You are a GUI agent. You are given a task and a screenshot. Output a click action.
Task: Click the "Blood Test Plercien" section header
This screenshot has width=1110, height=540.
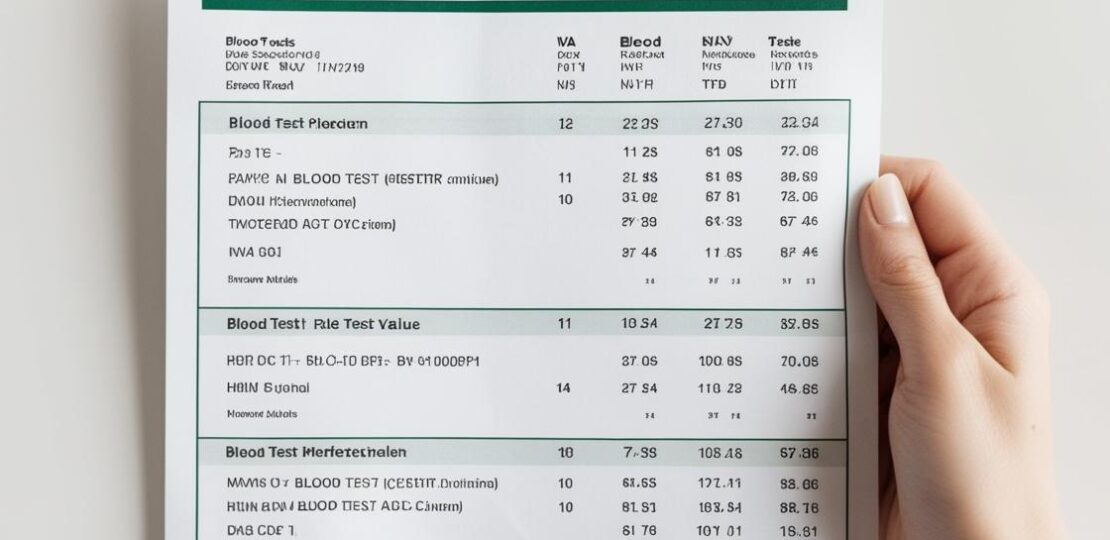click(298, 123)
